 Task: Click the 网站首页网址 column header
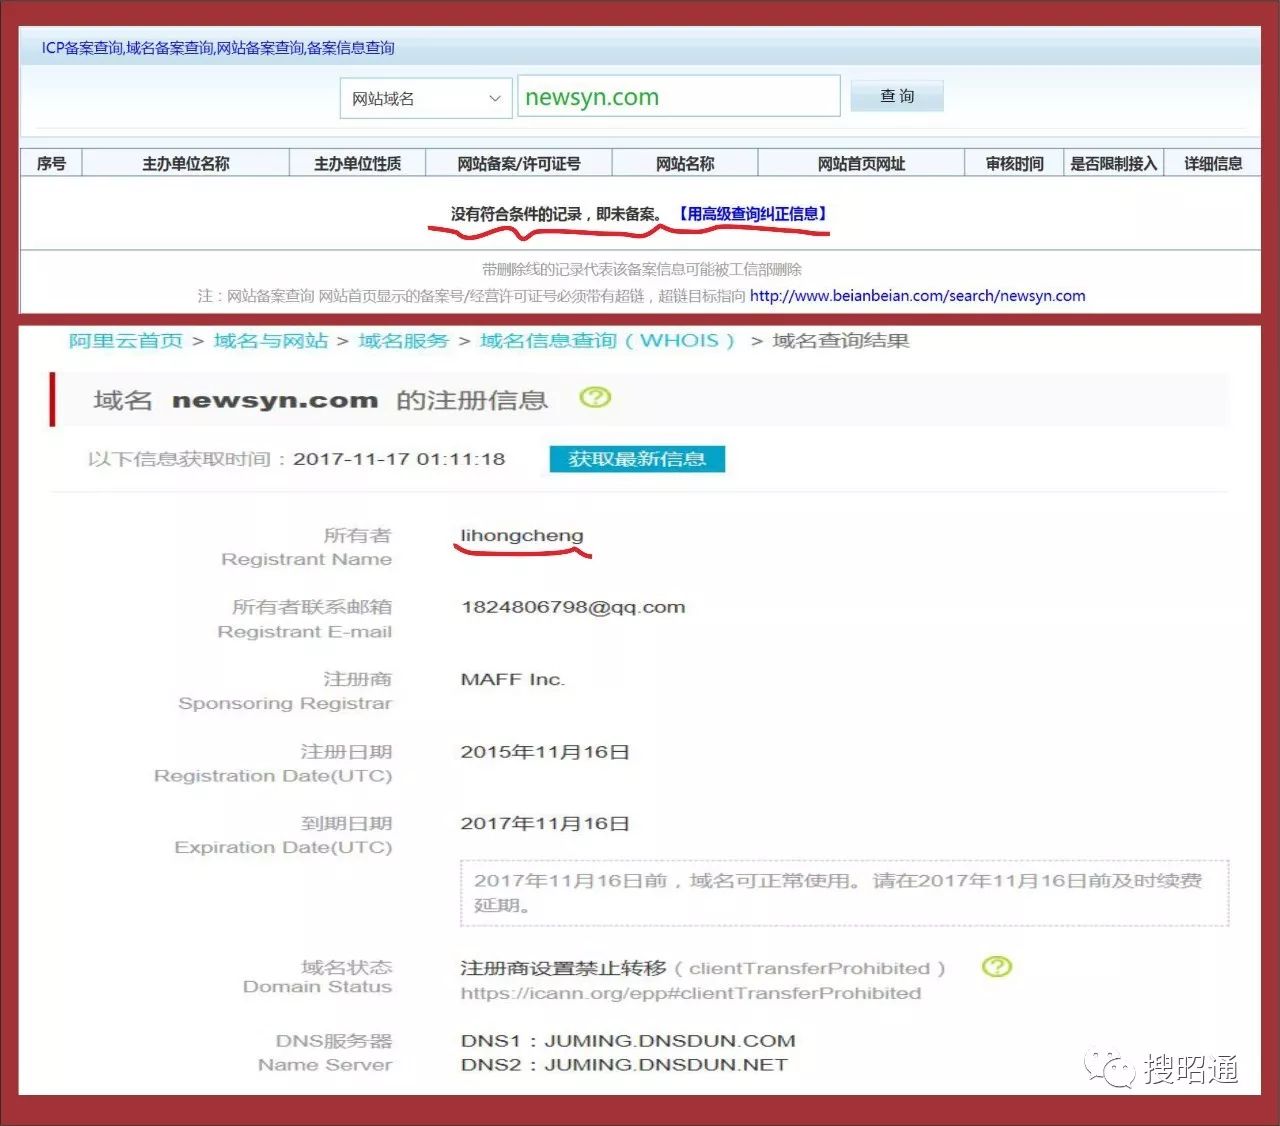coord(861,164)
